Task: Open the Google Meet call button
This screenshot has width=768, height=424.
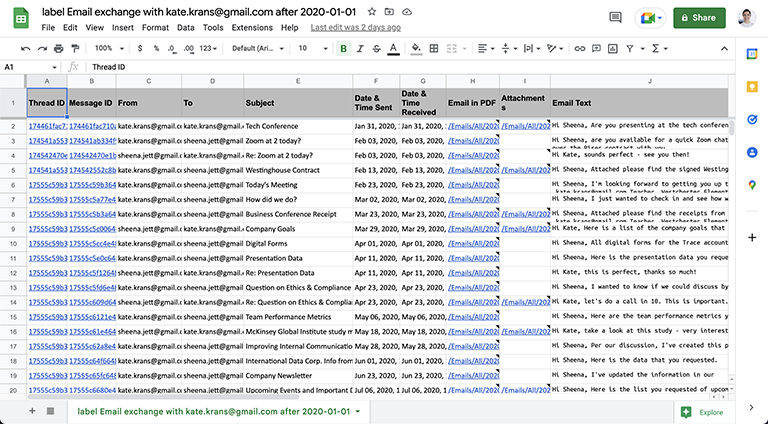Action: click(651, 18)
